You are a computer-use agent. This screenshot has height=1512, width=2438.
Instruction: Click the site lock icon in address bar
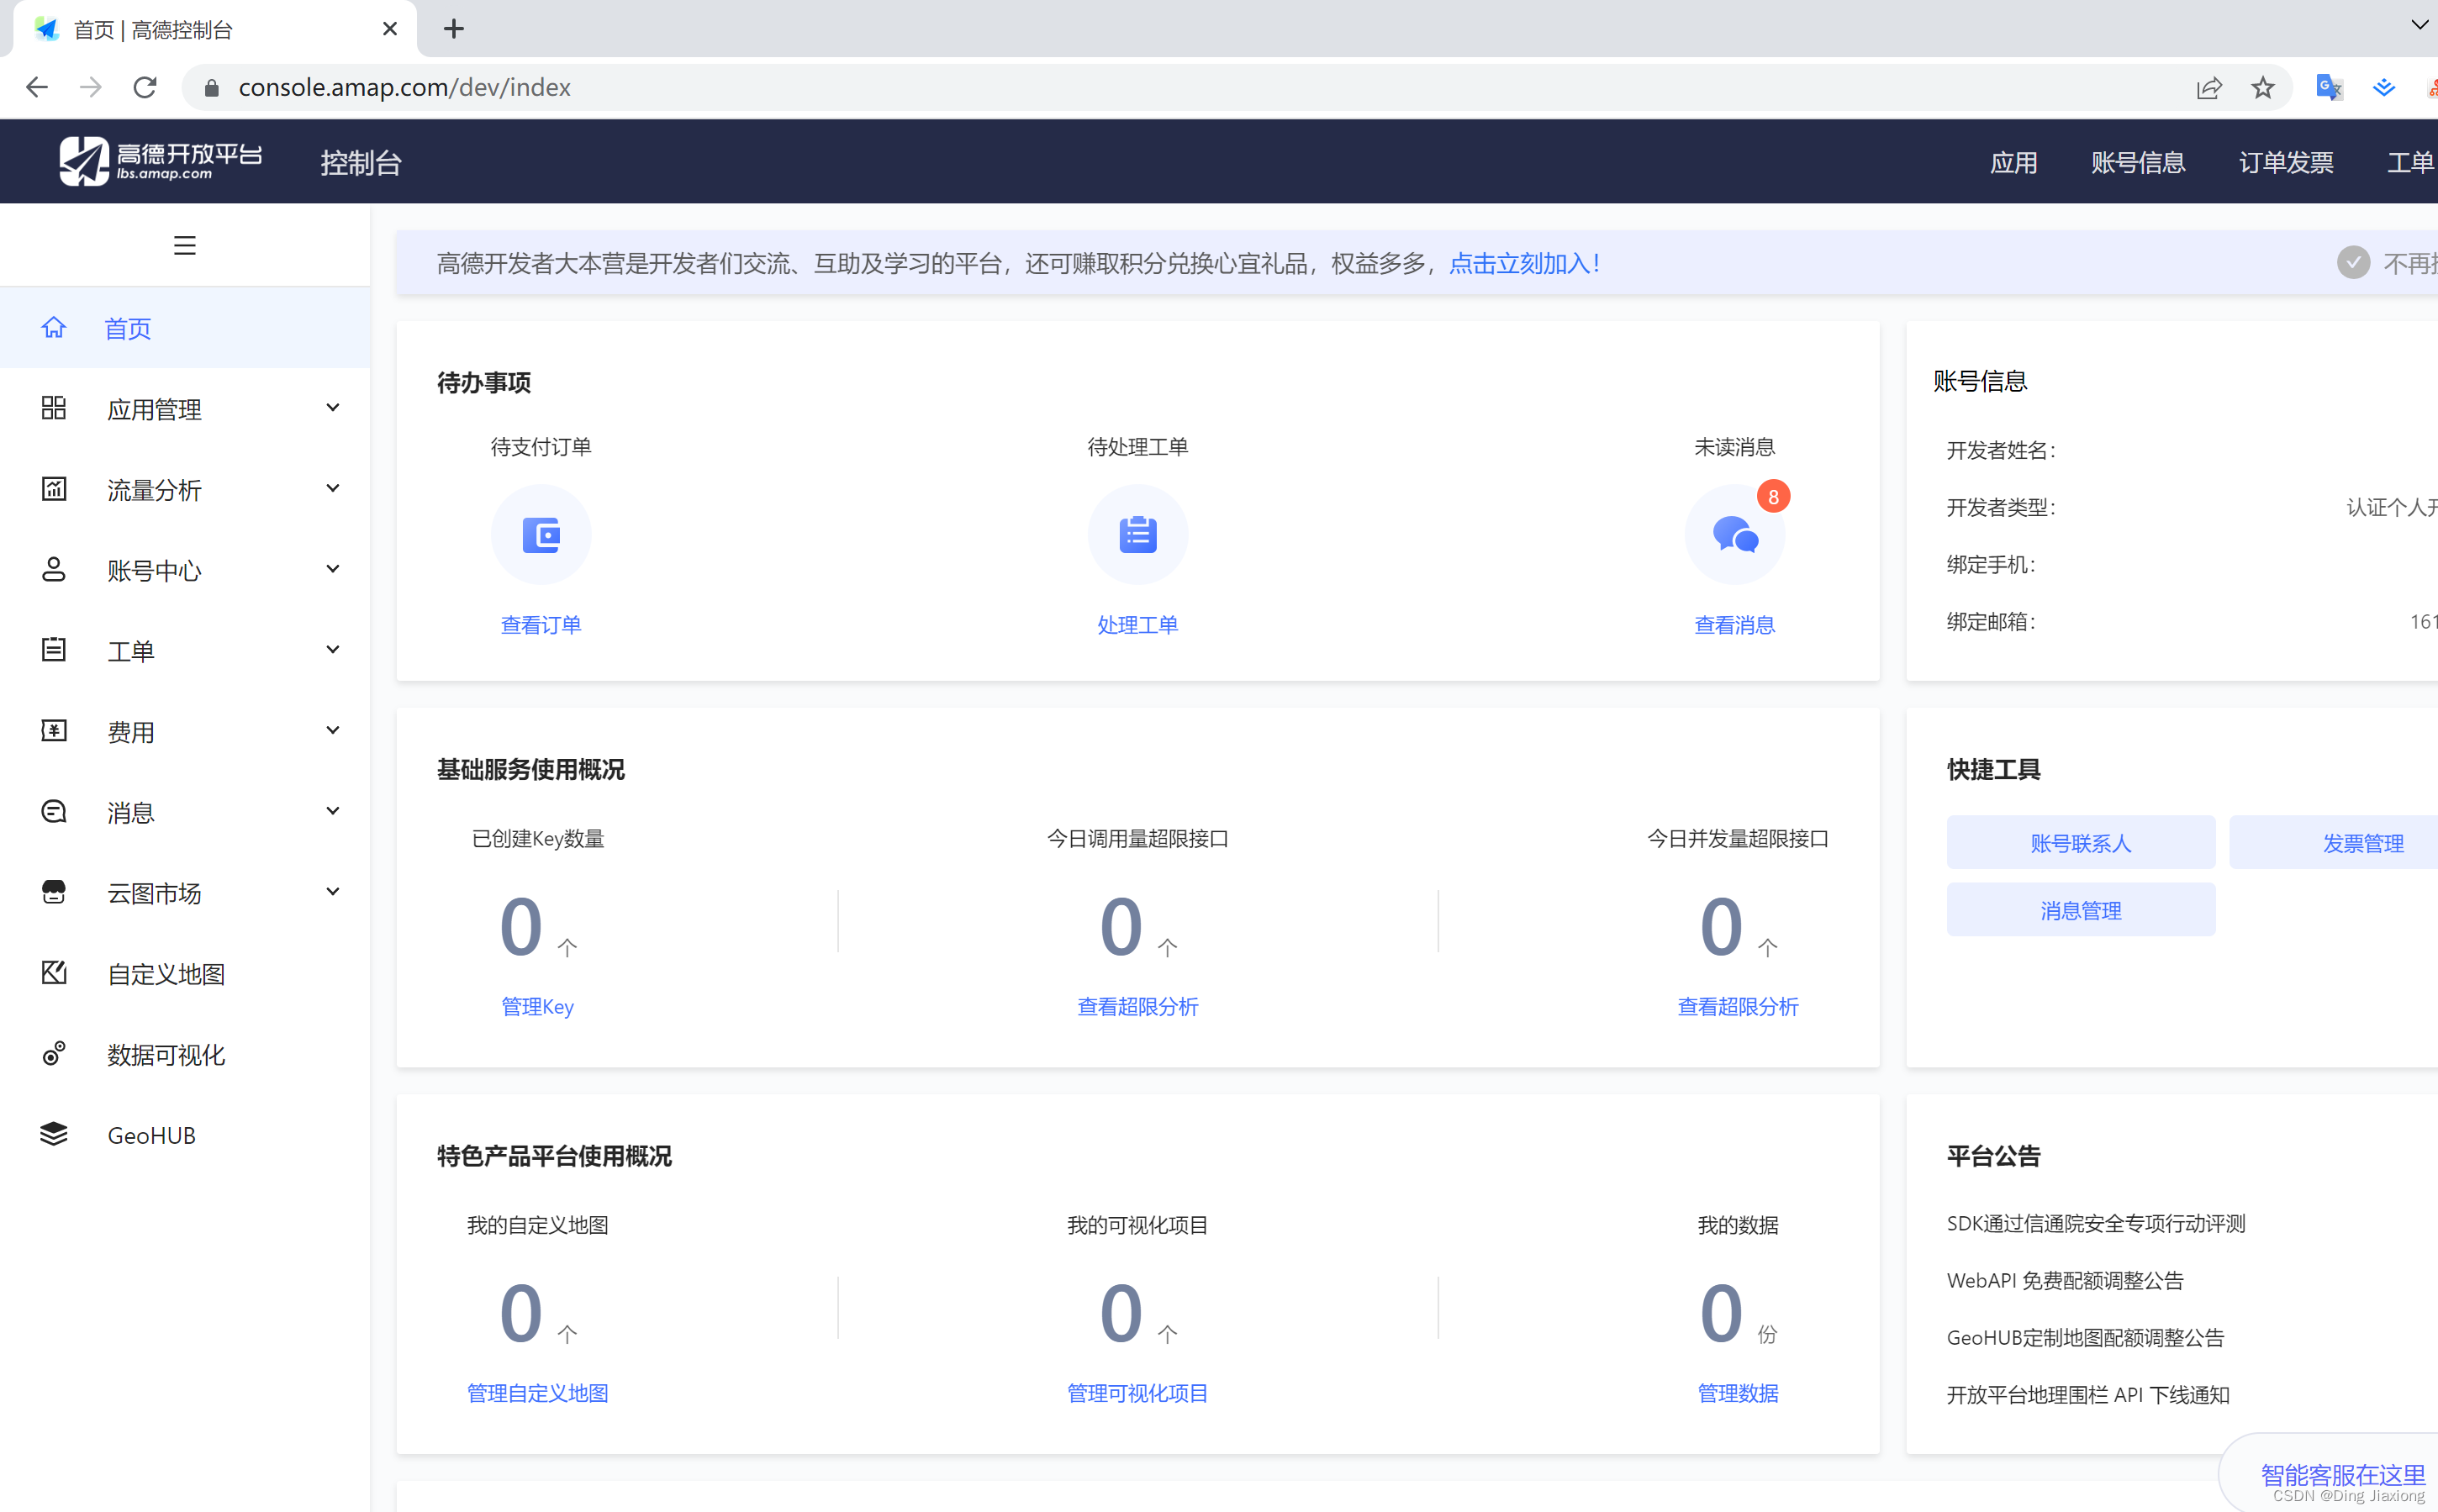(x=211, y=88)
